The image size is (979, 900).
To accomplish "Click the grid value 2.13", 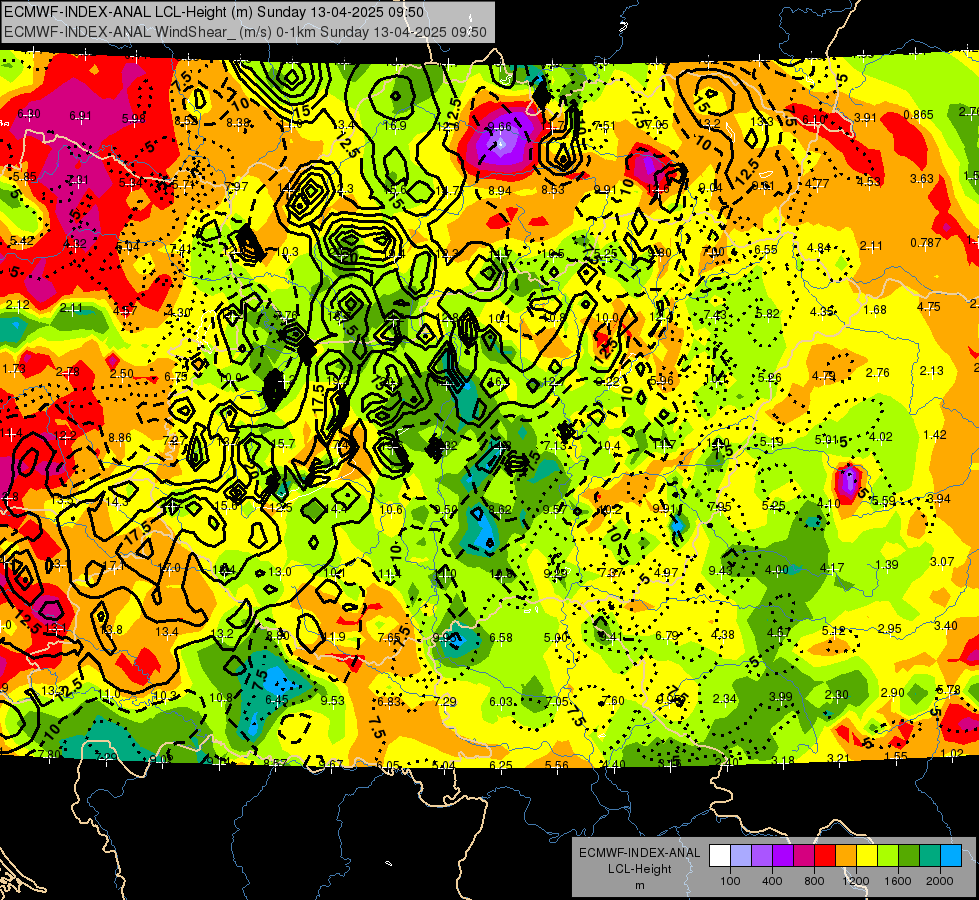I will (932, 371).
